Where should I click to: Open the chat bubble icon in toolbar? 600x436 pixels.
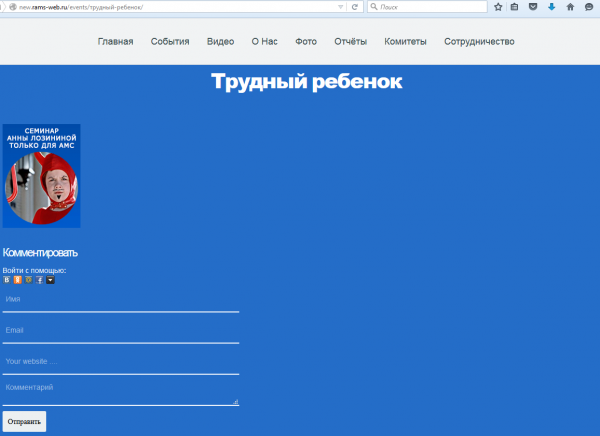(589, 7)
